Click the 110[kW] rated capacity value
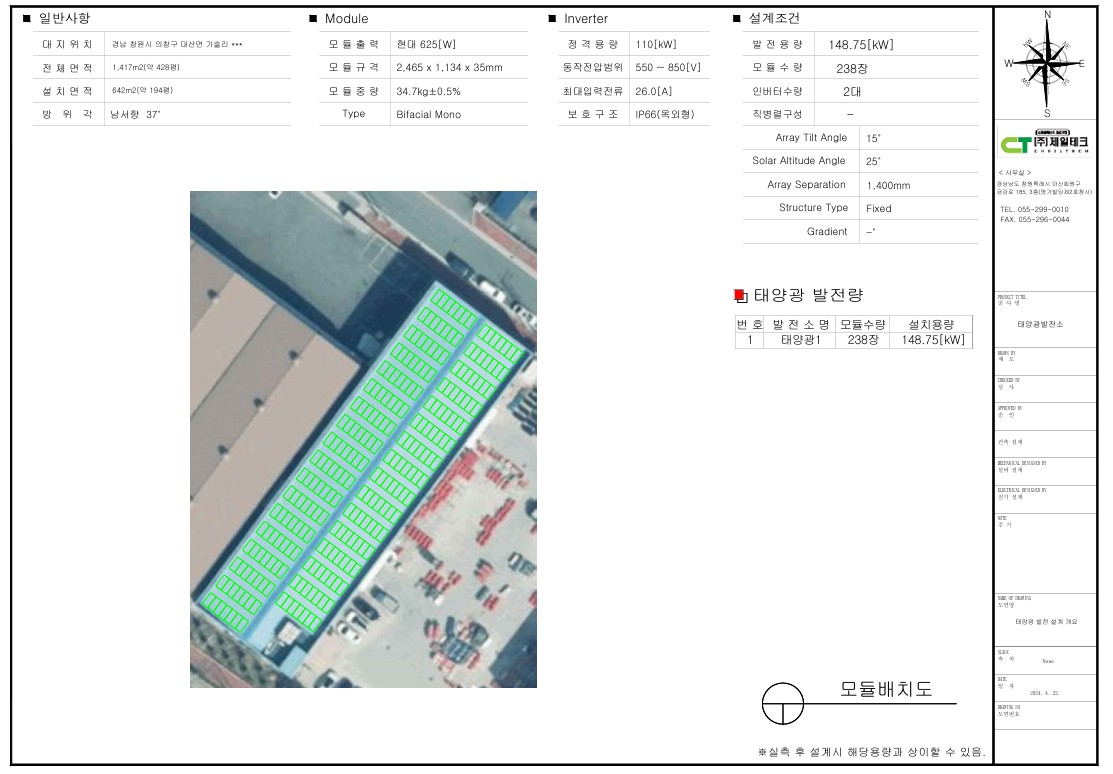Image resolution: width=1113 pixels, height=774 pixels. pos(656,45)
